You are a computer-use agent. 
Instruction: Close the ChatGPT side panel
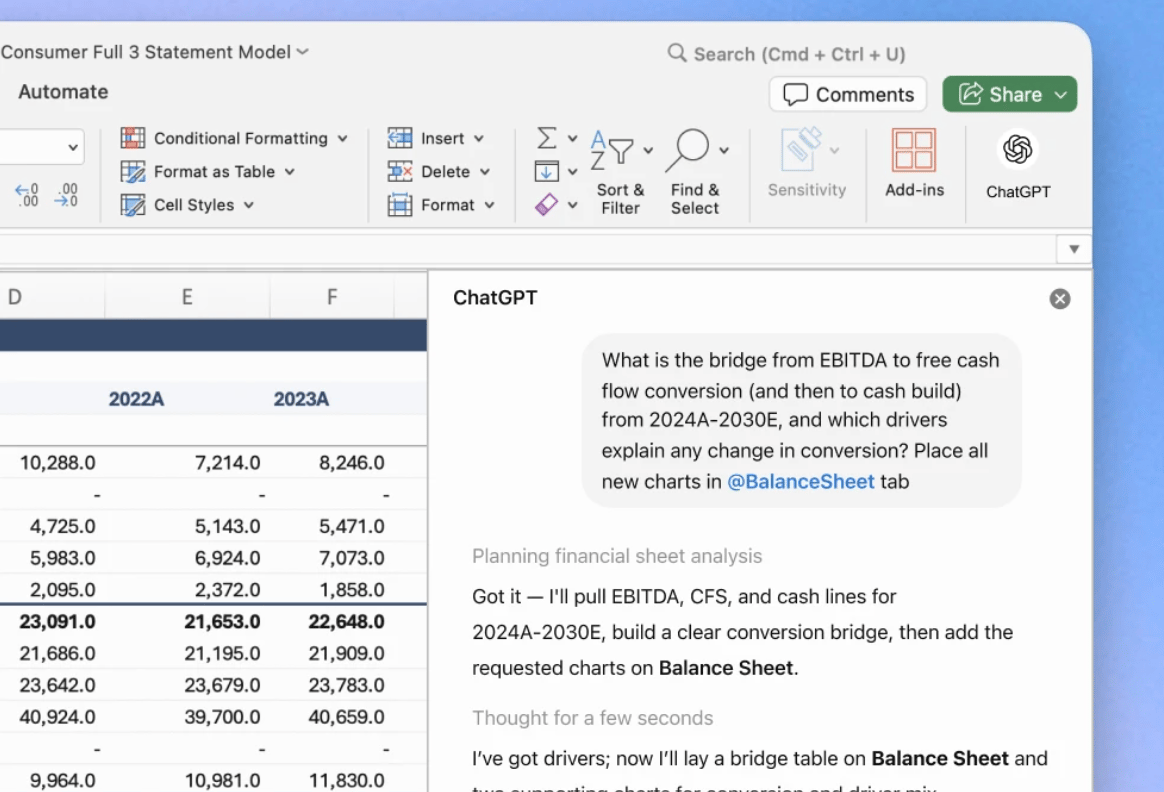click(x=1060, y=299)
